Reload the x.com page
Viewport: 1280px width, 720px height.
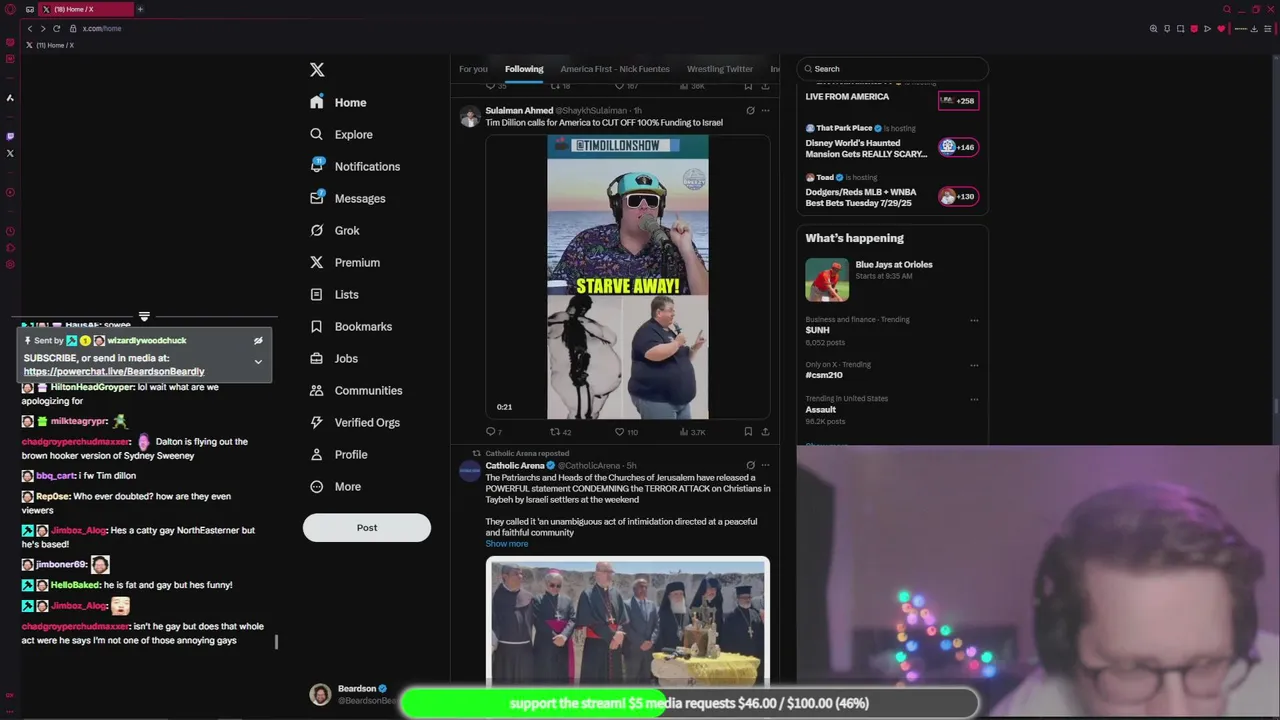pos(56,28)
